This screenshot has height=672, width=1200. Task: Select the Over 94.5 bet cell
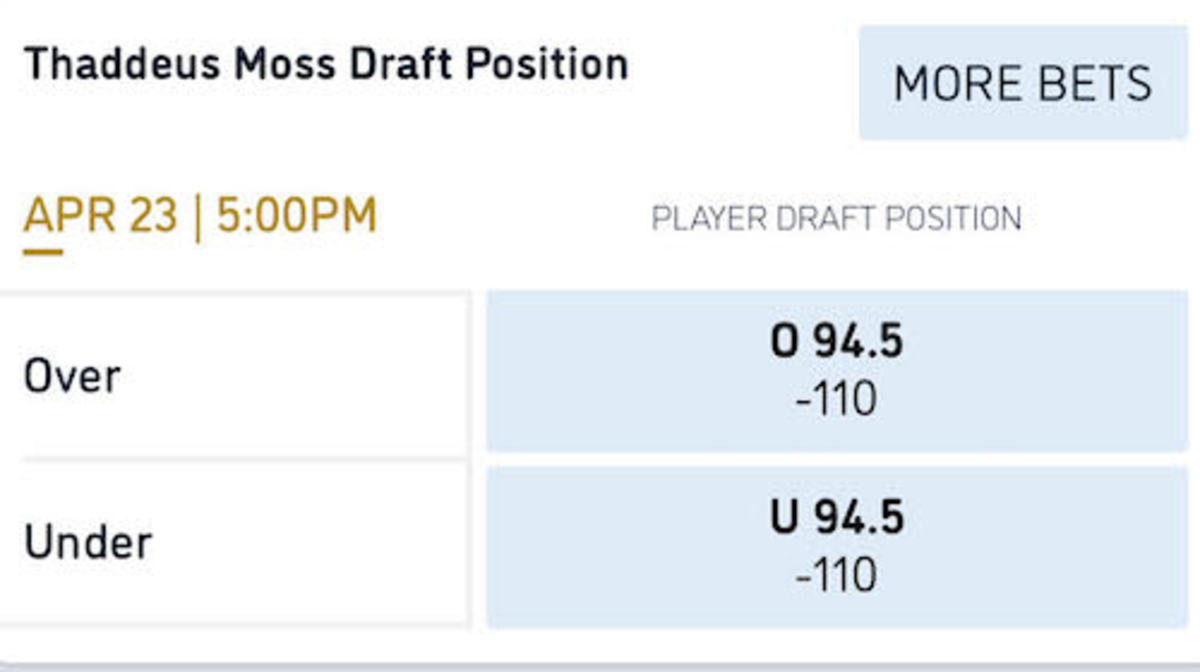836,371
